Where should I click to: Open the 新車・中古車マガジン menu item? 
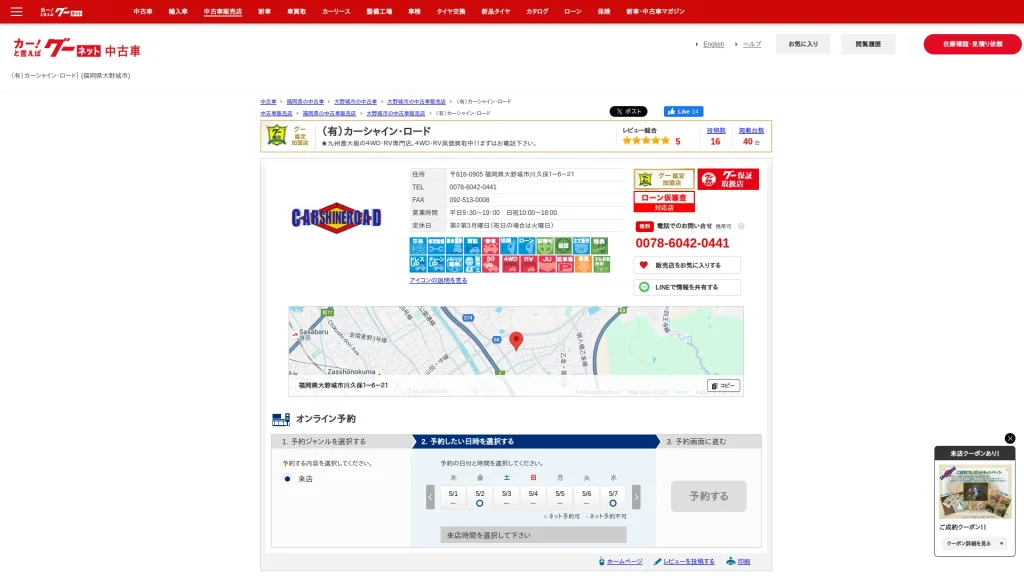655,12
